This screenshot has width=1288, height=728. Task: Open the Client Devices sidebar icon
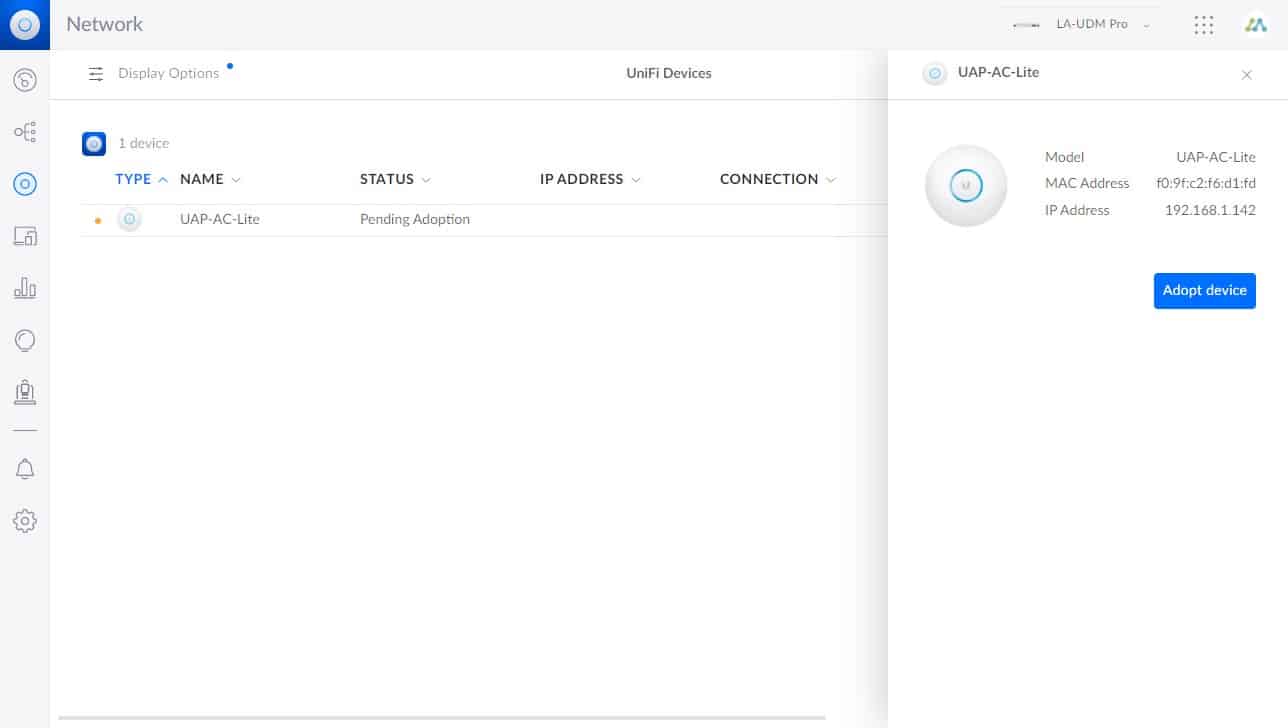click(x=25, y=237)
